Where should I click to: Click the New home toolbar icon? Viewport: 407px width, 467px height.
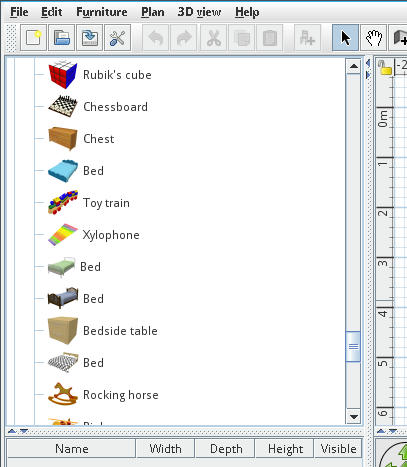pyautogui.click(x=33, y=38)
